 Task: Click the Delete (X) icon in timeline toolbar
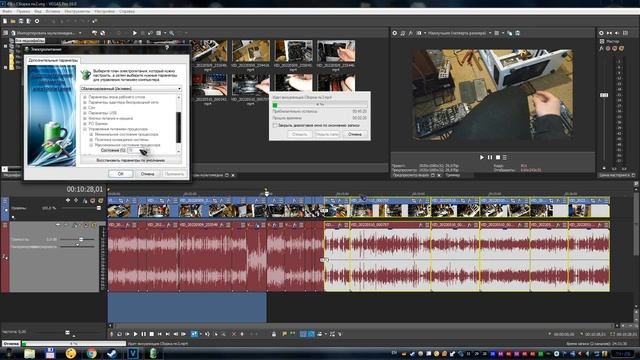click(x=234, y=334)
